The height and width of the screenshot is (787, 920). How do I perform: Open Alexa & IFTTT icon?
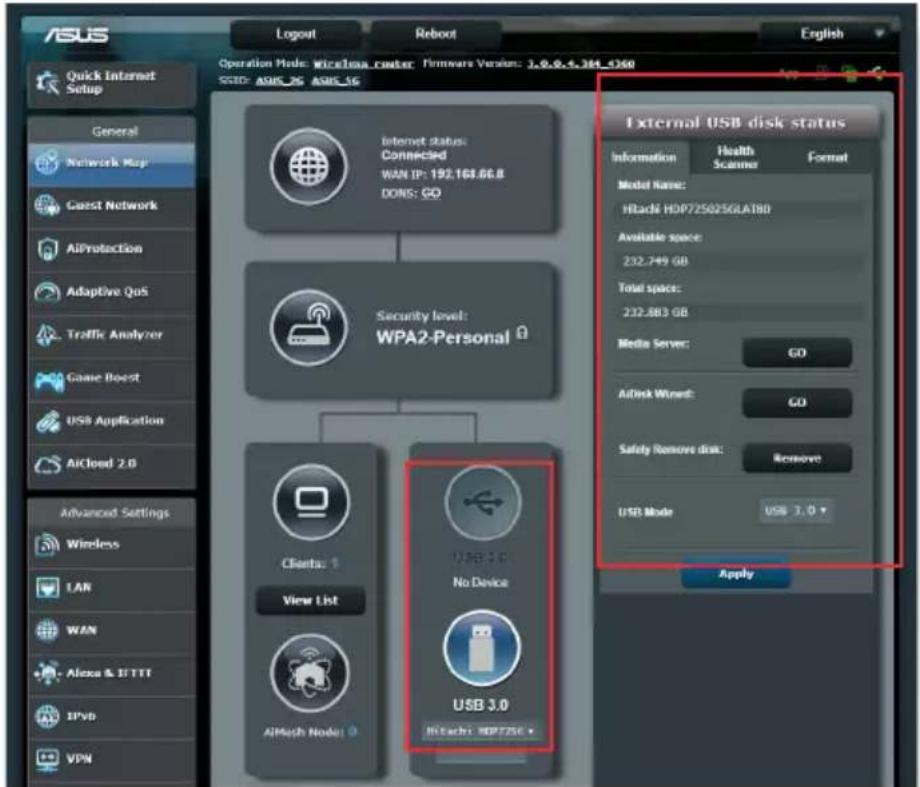point(47,673)
